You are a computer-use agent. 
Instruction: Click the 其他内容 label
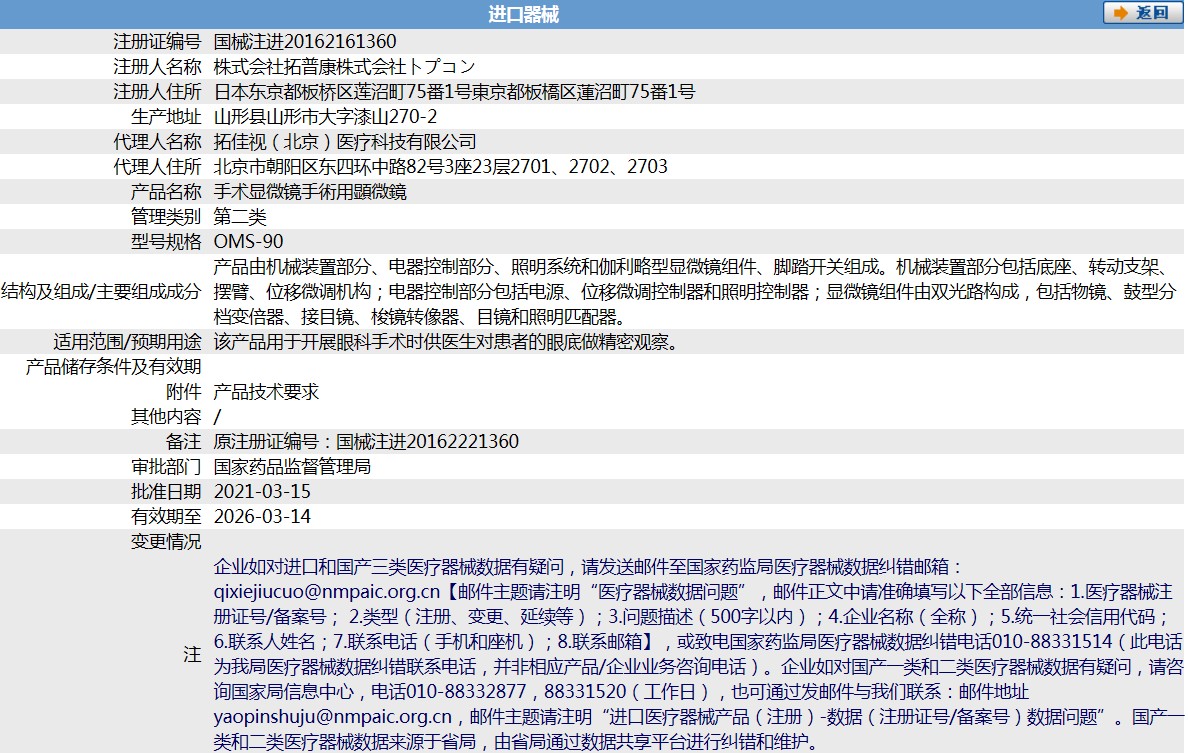pos(166,417)
